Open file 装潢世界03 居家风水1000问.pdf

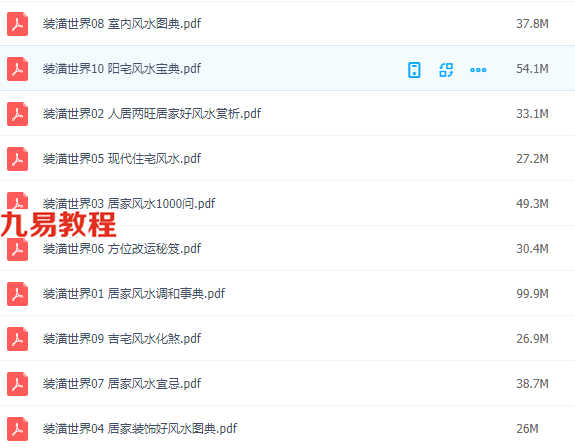tap(129, 203)
